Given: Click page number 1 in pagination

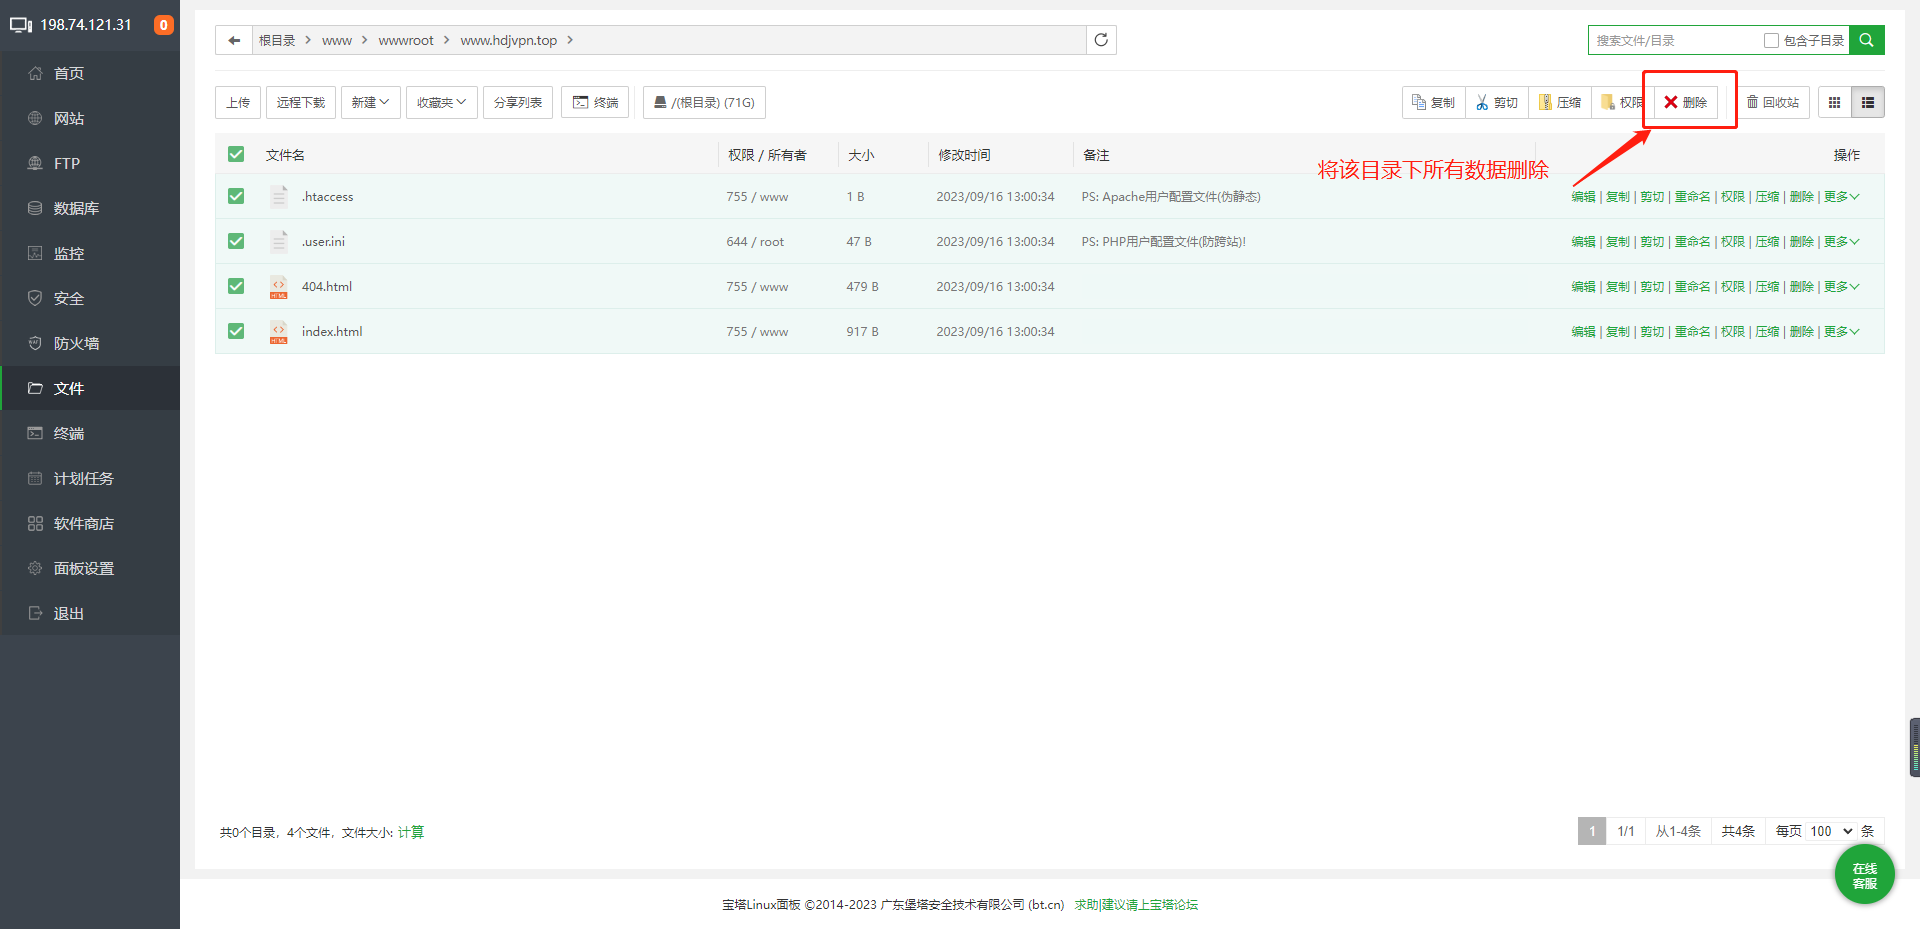Looking at the screenshot, I should (1592, 831).
